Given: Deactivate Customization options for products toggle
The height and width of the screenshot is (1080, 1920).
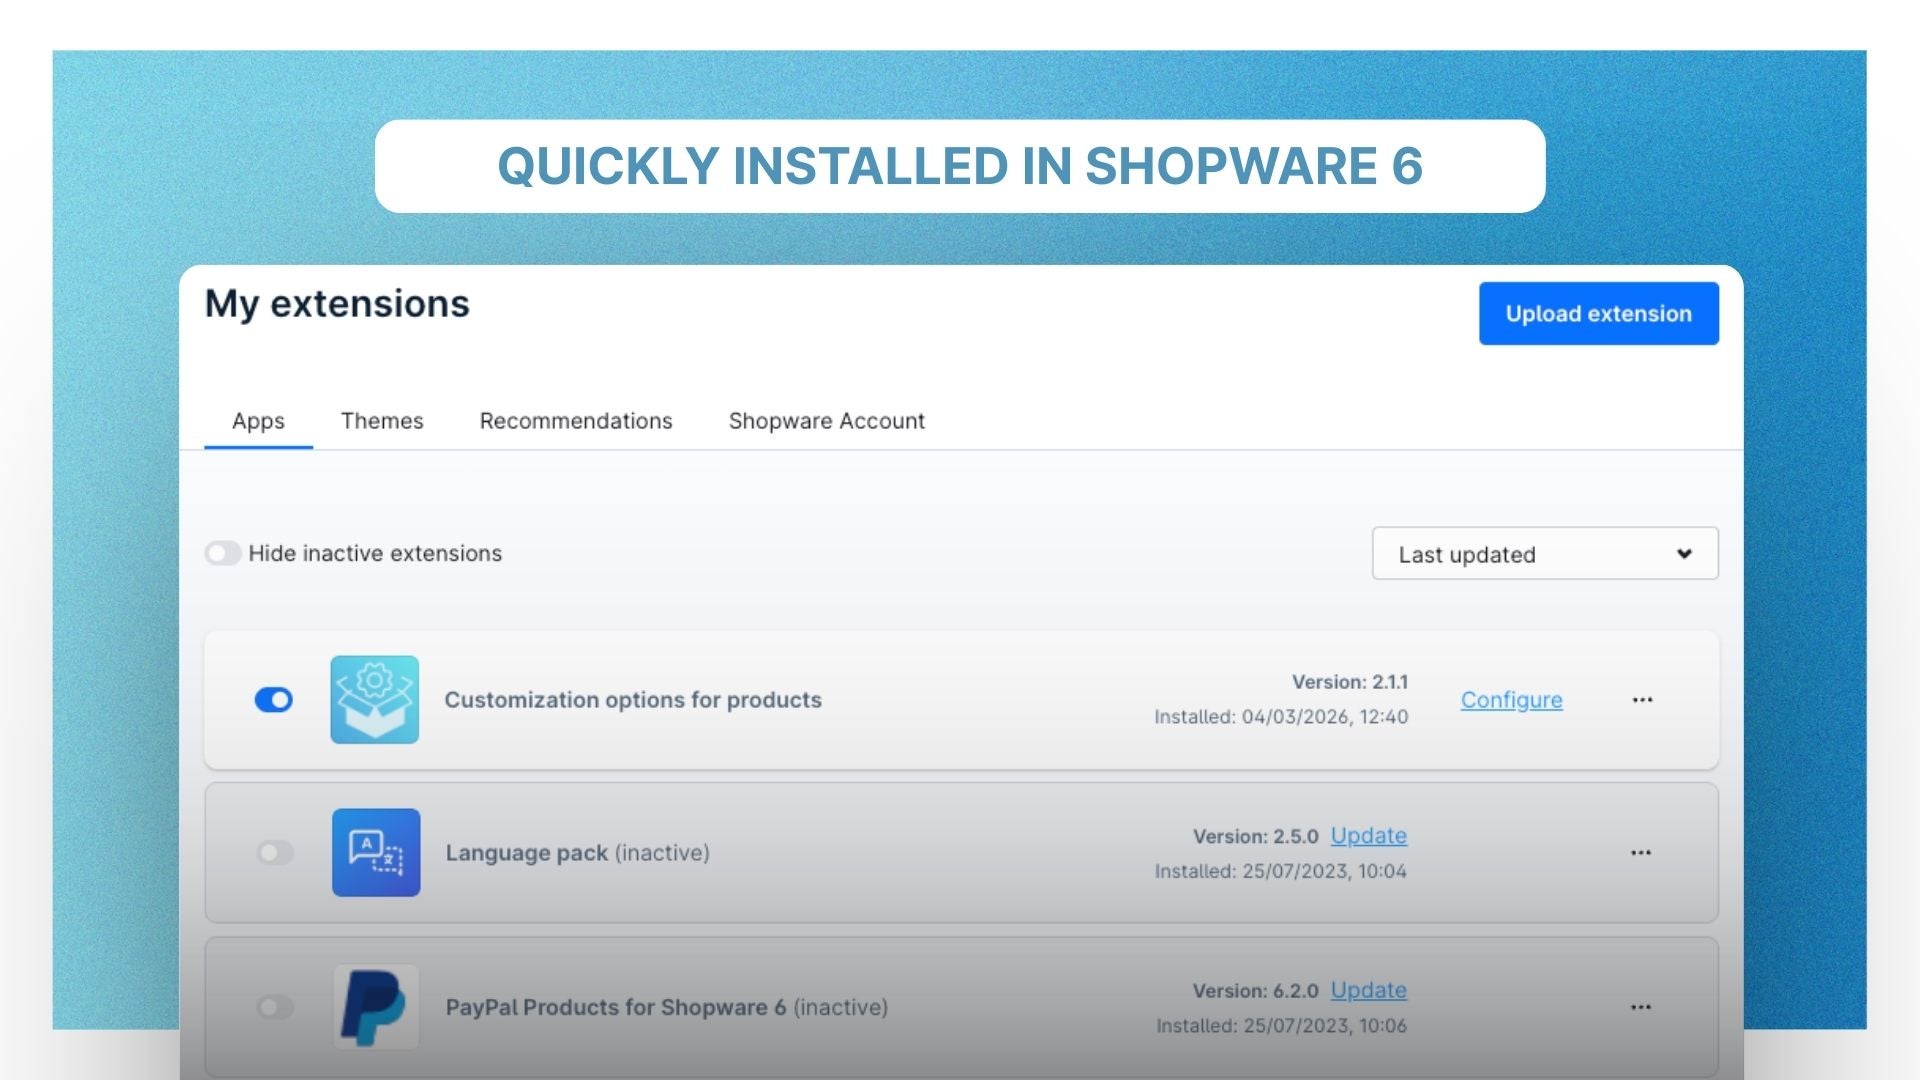Looking at the screenshot, I should click(273, 700).
